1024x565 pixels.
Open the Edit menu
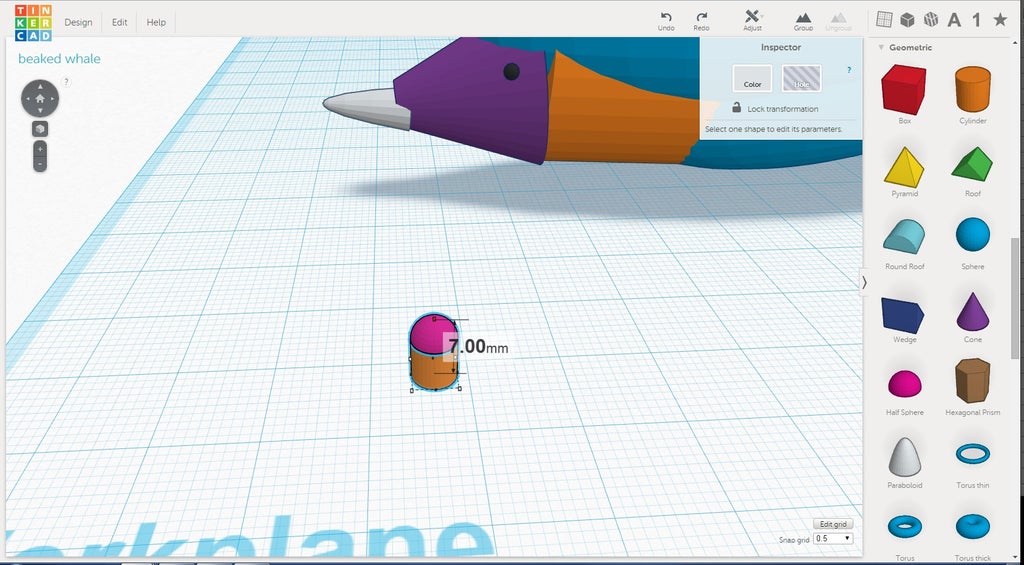point(120,22)
